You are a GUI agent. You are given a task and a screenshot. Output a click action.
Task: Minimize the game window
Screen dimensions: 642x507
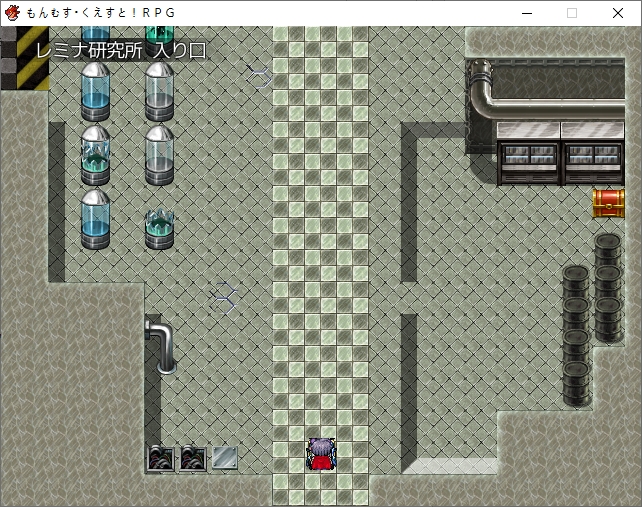point(527,13)
